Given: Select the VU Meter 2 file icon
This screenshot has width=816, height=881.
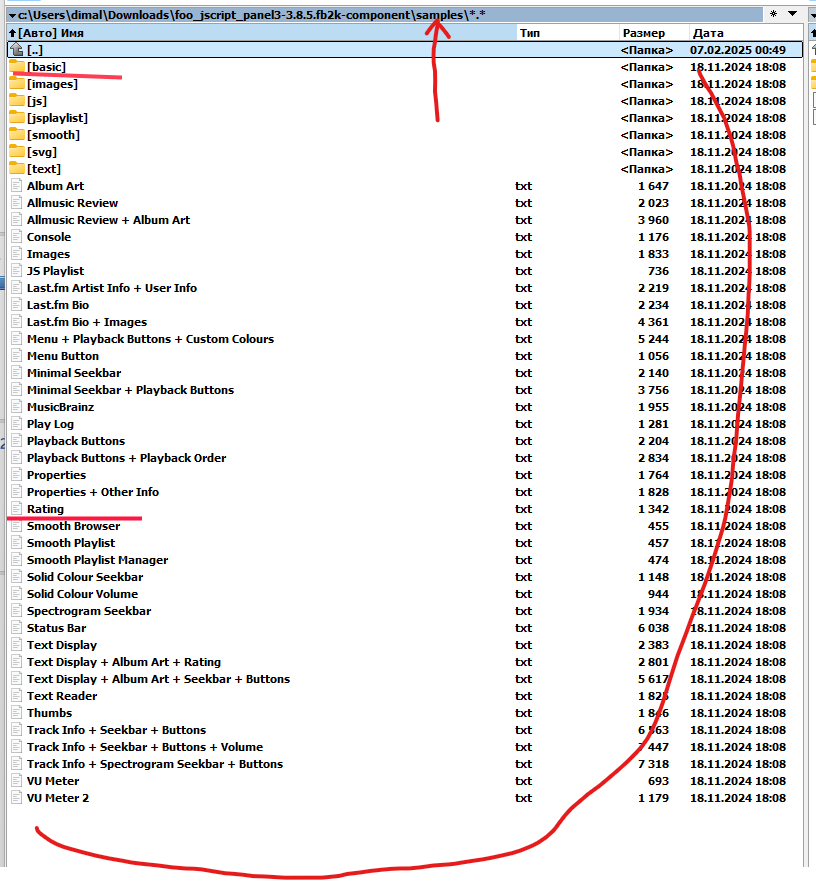Looking at the screenshot, I should click(16, 798).
